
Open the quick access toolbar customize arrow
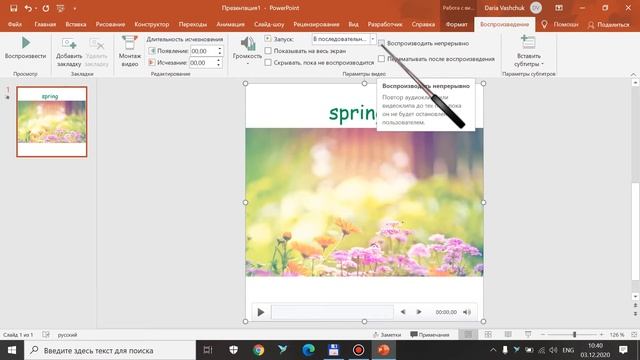pyautogui.click(x=75, y=9)
